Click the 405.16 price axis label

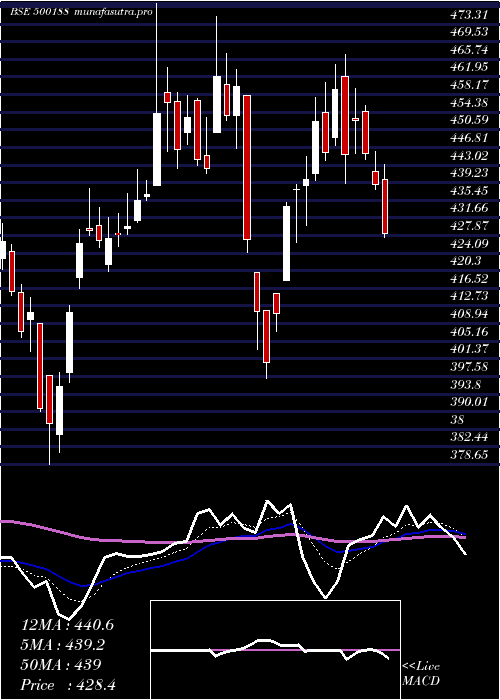click(467, 332)
